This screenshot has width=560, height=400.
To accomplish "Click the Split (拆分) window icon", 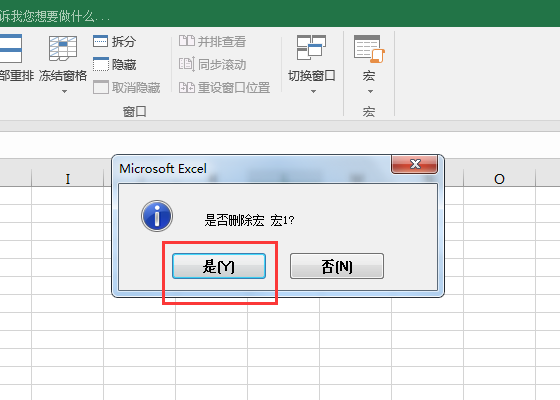I will tap(100, 41).
